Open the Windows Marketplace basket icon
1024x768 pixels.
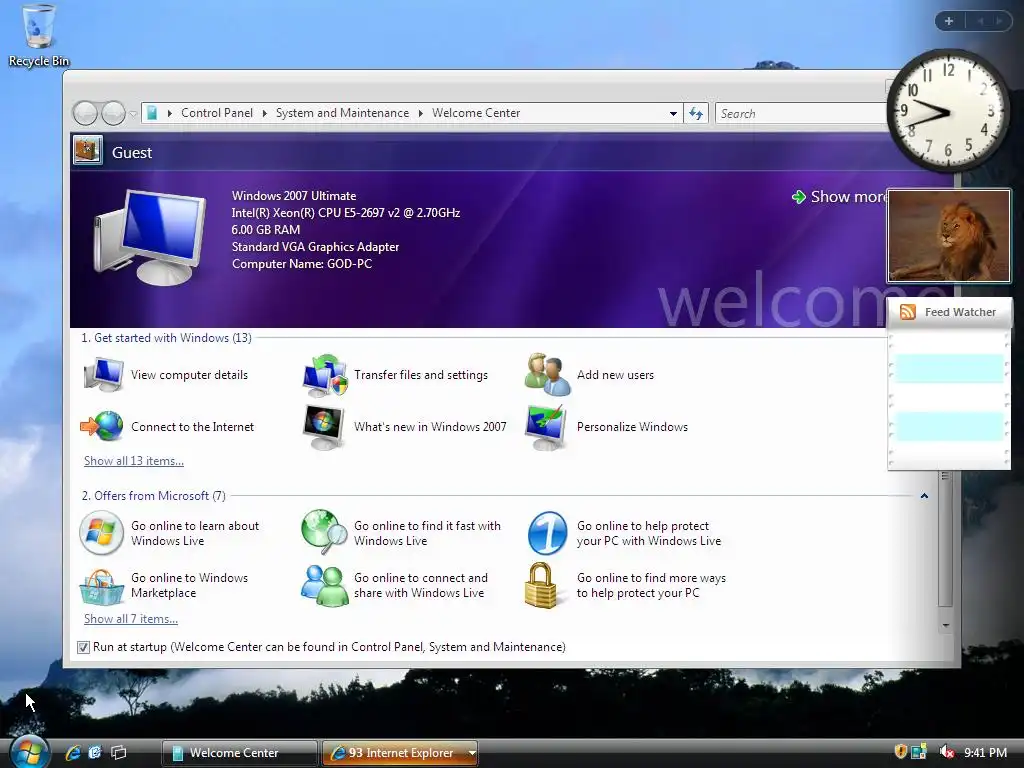point(102,586)
